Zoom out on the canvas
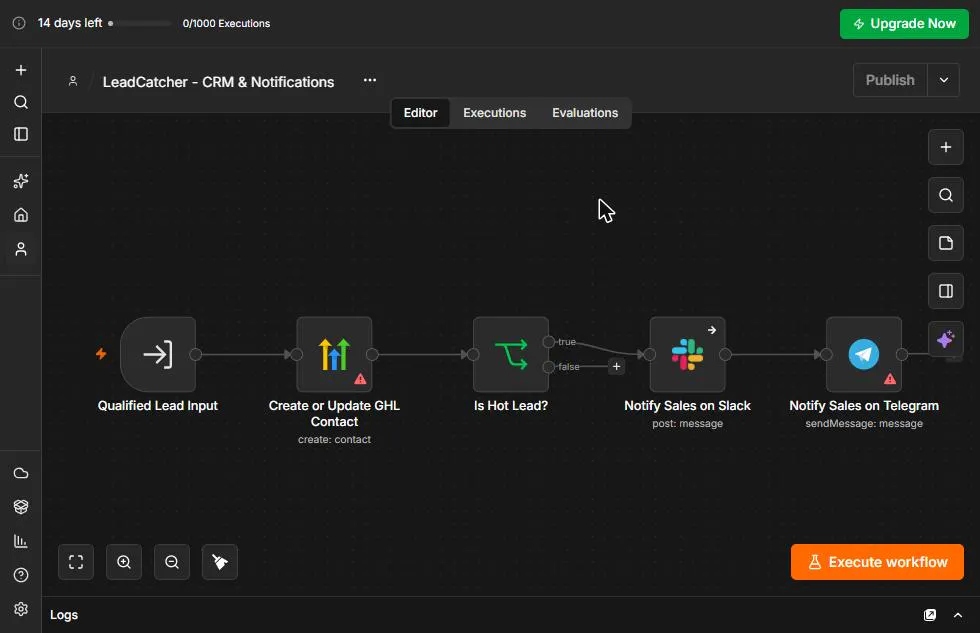Screen dimensions: 980x633 pyautogui.click(x=172, y=562)
